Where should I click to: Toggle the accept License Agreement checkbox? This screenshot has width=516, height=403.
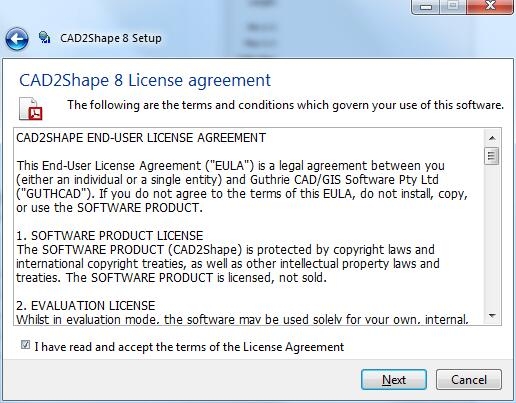pyautogui.click(x=25, y=345)
